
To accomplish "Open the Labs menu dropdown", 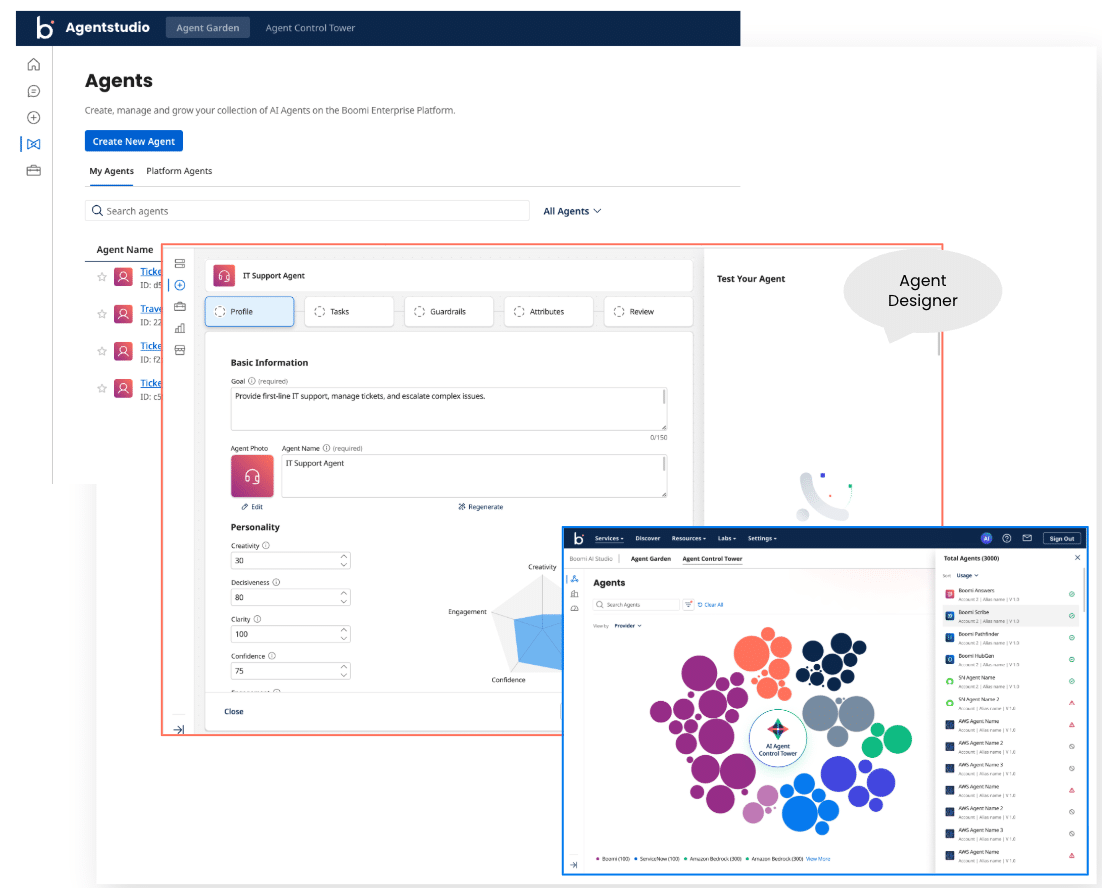I will point(727,538).
